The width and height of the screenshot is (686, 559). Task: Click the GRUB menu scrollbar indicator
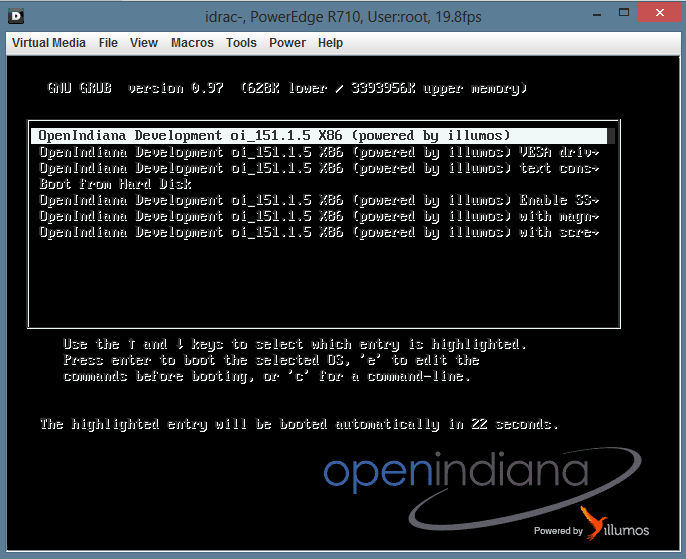[611, 136]
